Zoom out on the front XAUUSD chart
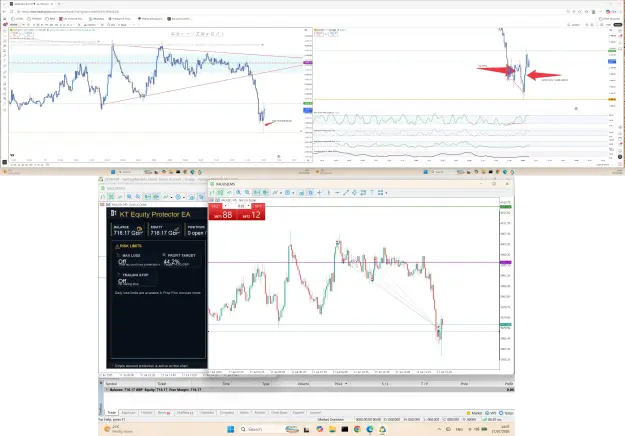 tap(247, 192)
